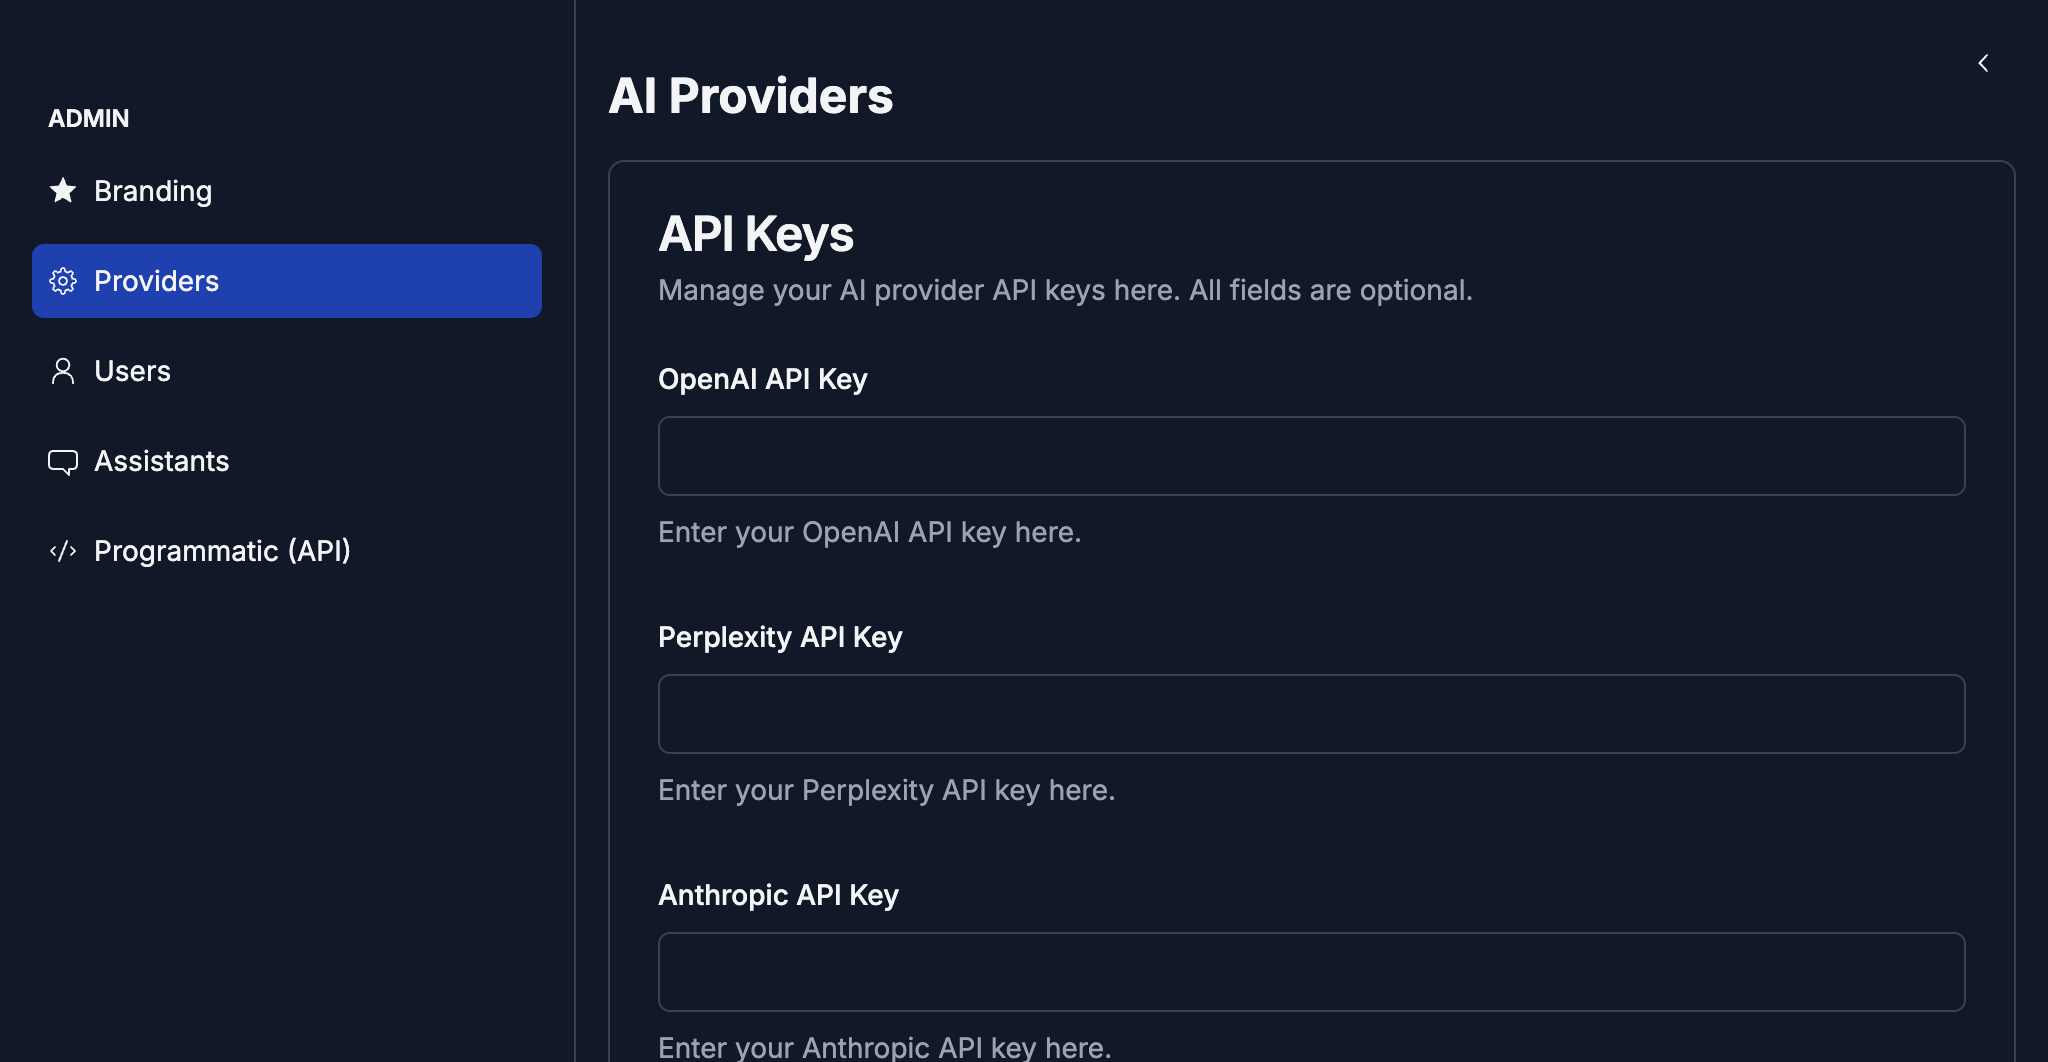Click the Providers gear icon

(x=63, y=281)
